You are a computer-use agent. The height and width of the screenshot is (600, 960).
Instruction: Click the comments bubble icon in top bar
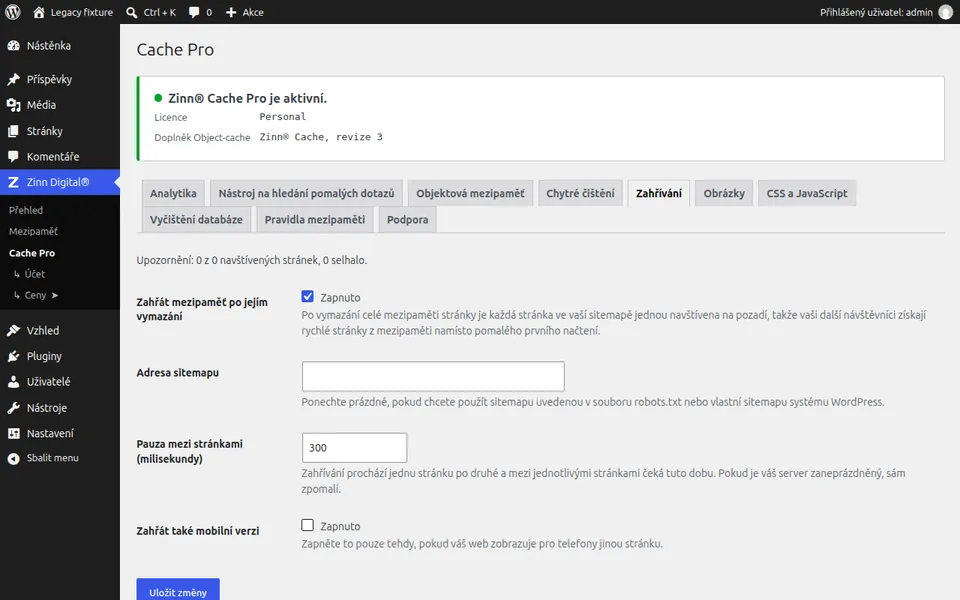pyautogui.click(x=194, y=12)
